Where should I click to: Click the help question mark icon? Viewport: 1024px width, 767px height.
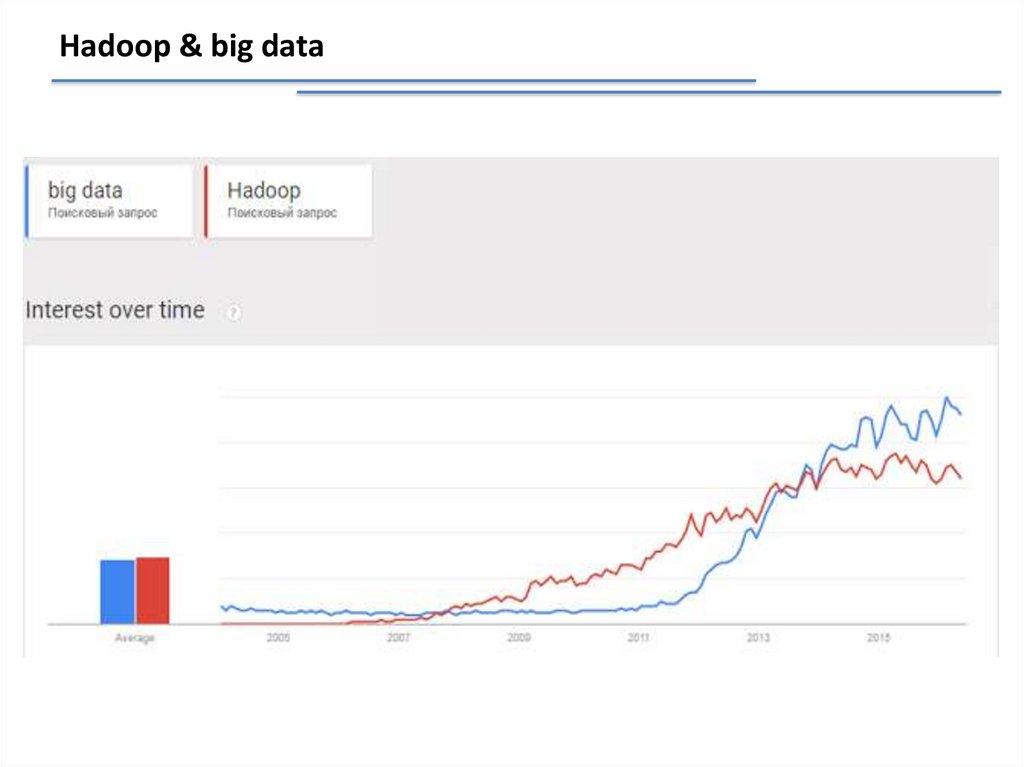pyautogui.click(x=233, y=312)
